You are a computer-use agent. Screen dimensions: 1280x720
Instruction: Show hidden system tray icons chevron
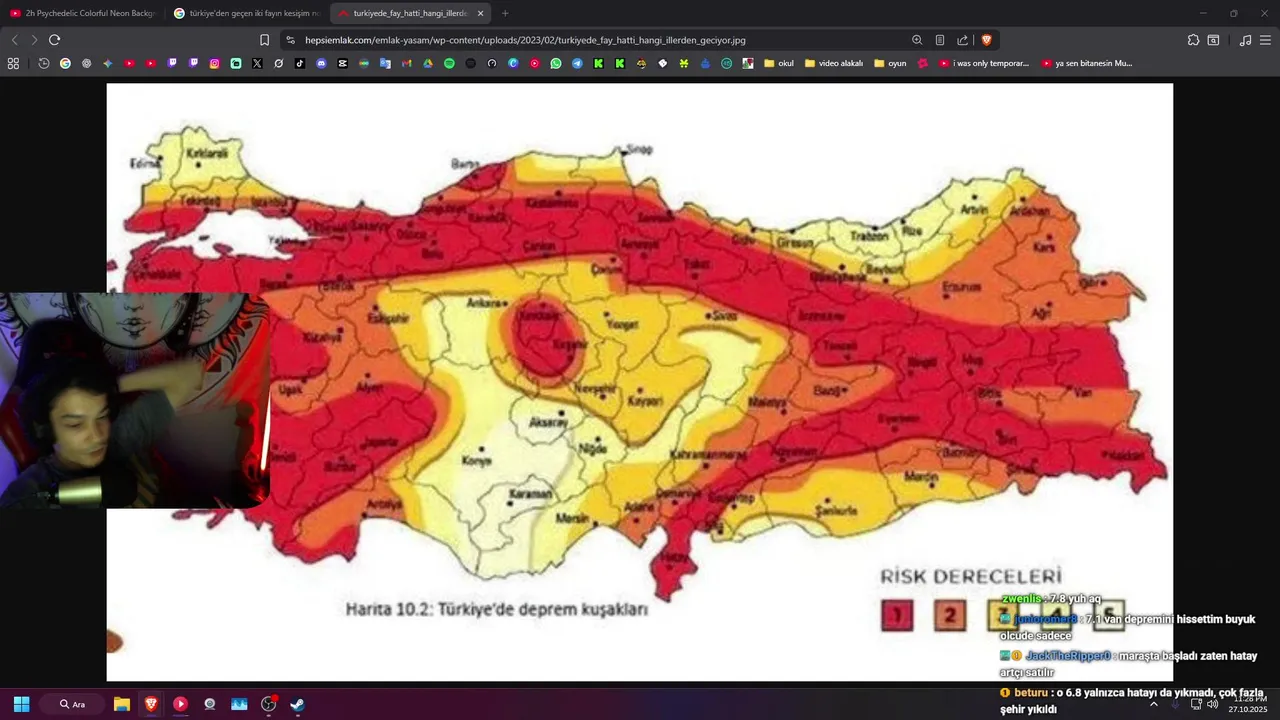(x=1153, y=704)
